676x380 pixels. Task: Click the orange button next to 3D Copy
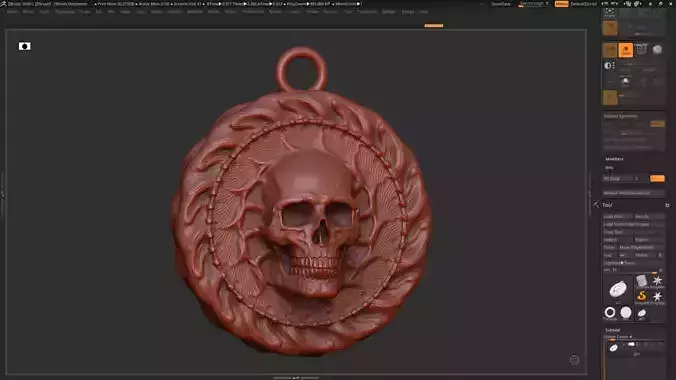657,179
